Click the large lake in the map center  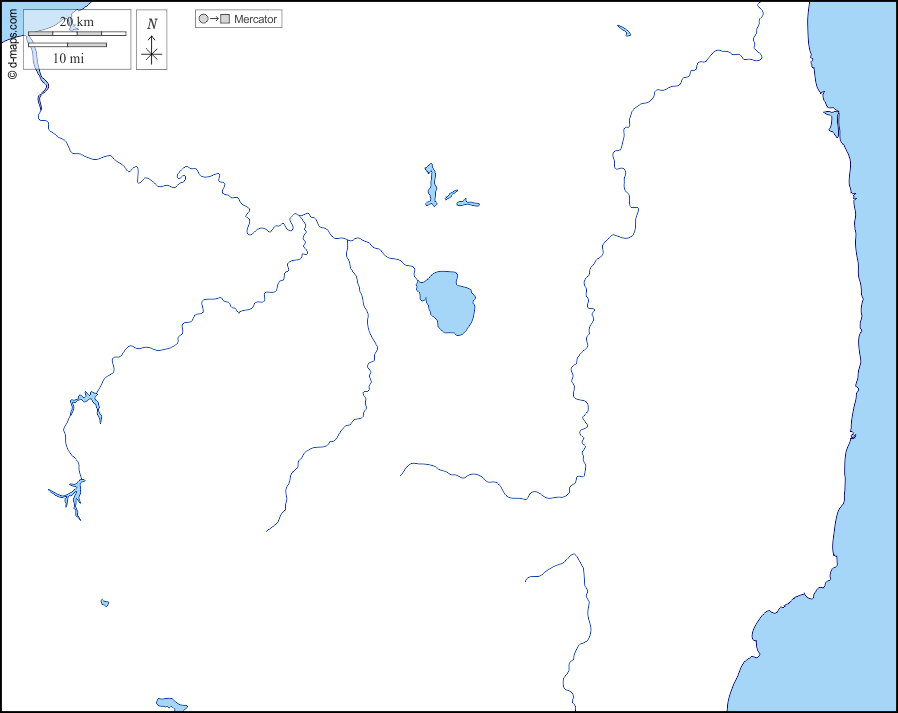[448, 301]
